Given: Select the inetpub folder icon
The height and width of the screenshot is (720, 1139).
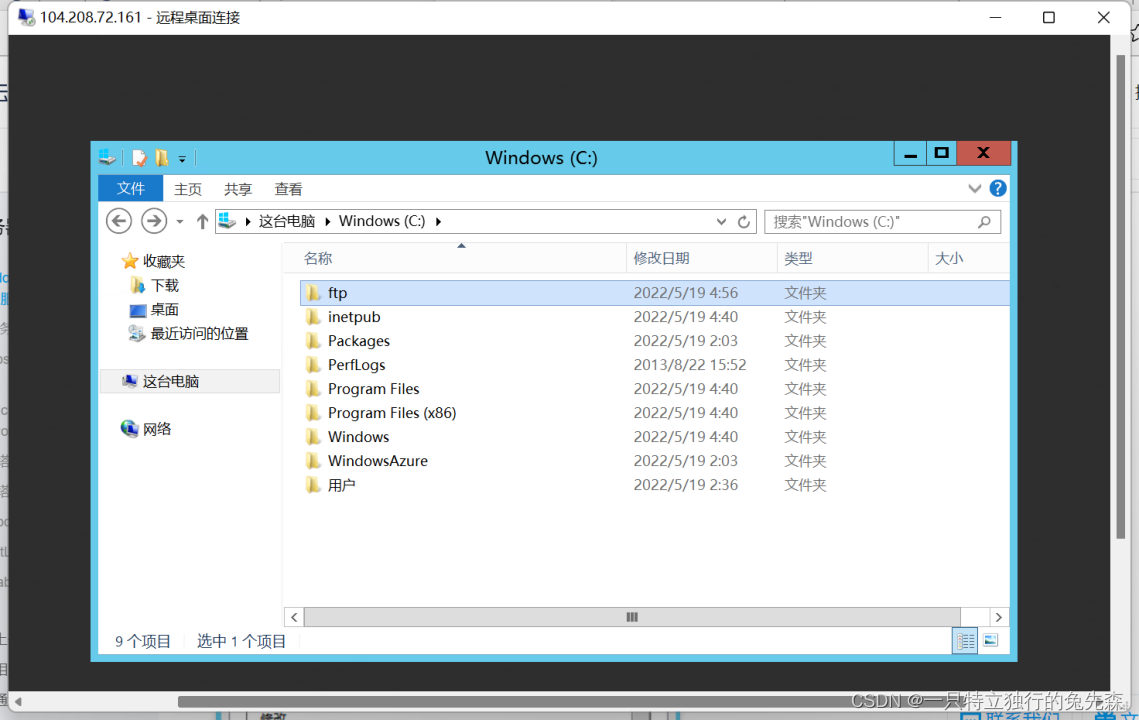Looking at the screenshot, I should click(x=313, y=317).
